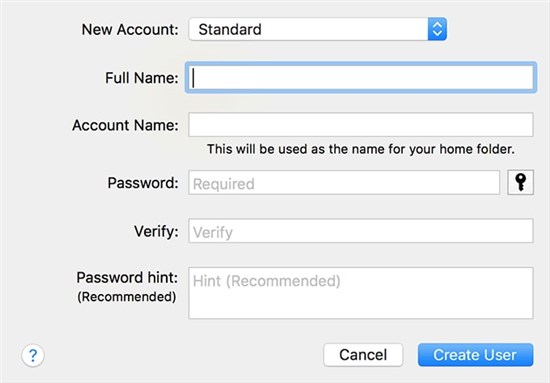Click the help question mark button

click(x=33, y=355)
